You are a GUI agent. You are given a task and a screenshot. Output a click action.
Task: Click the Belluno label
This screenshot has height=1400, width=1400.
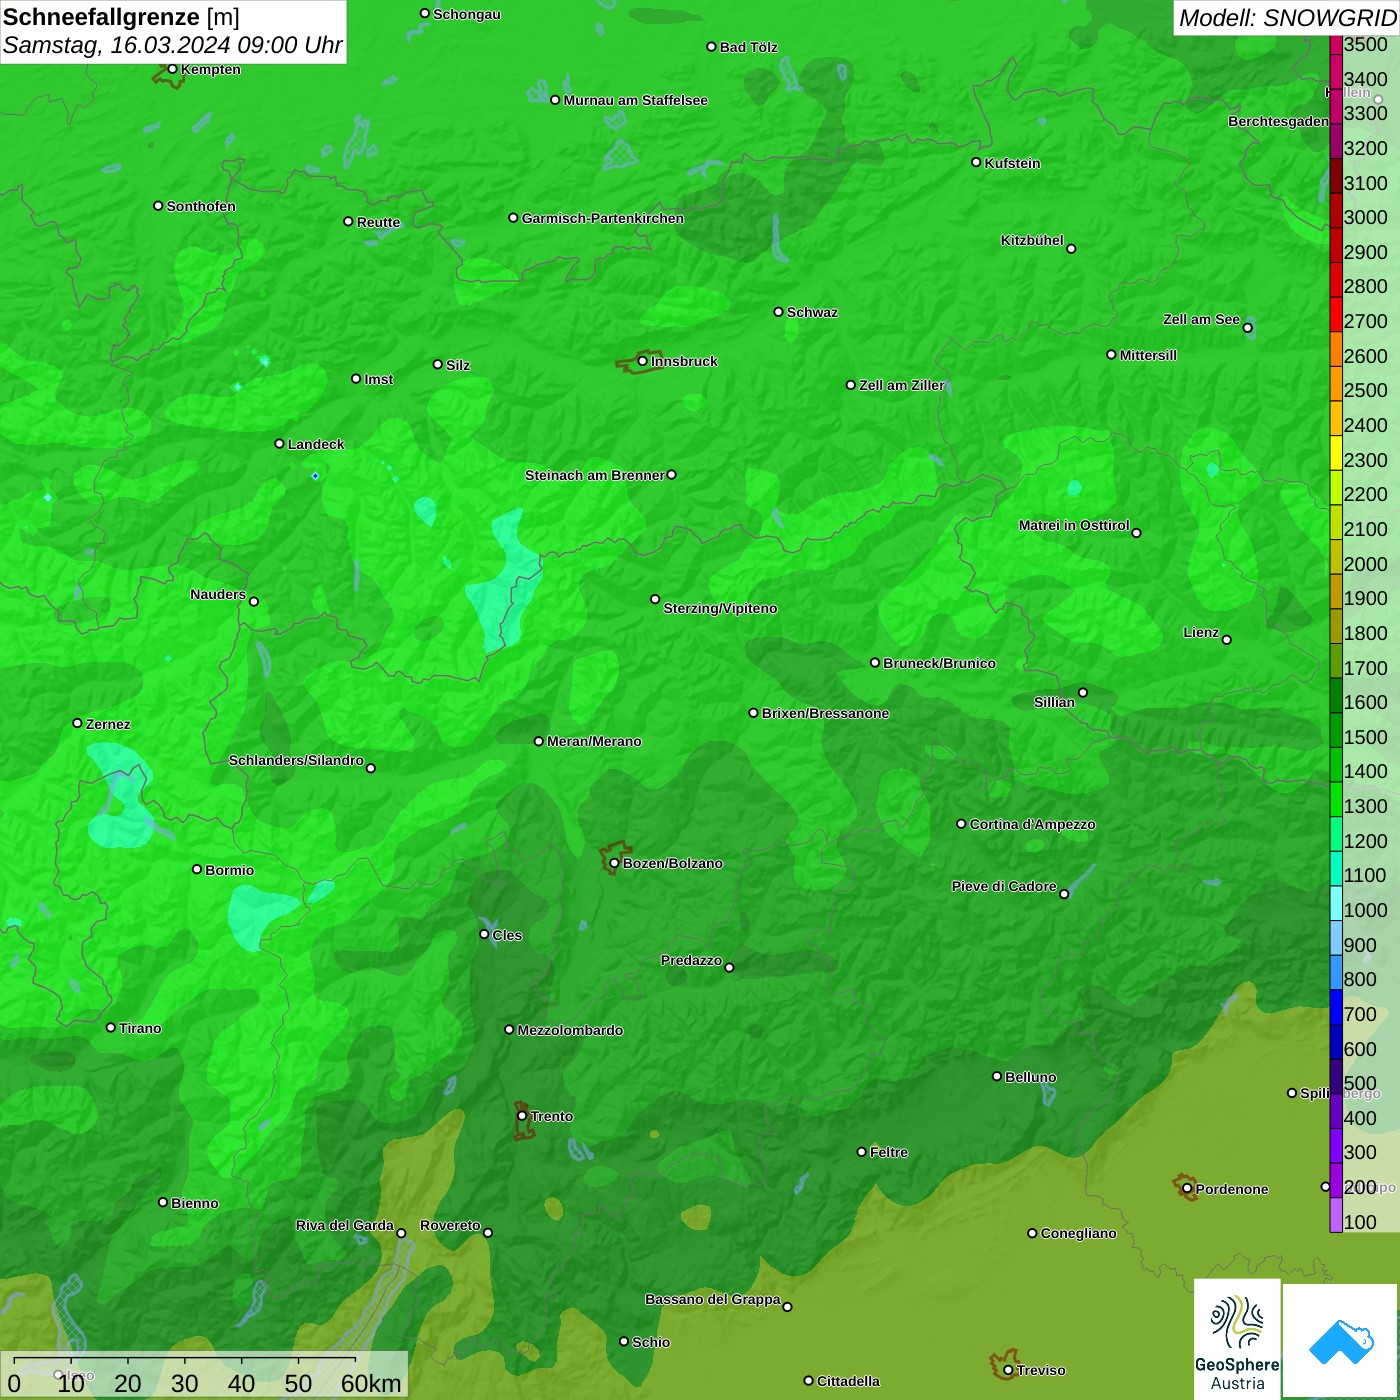(x=1031, y=1077)
